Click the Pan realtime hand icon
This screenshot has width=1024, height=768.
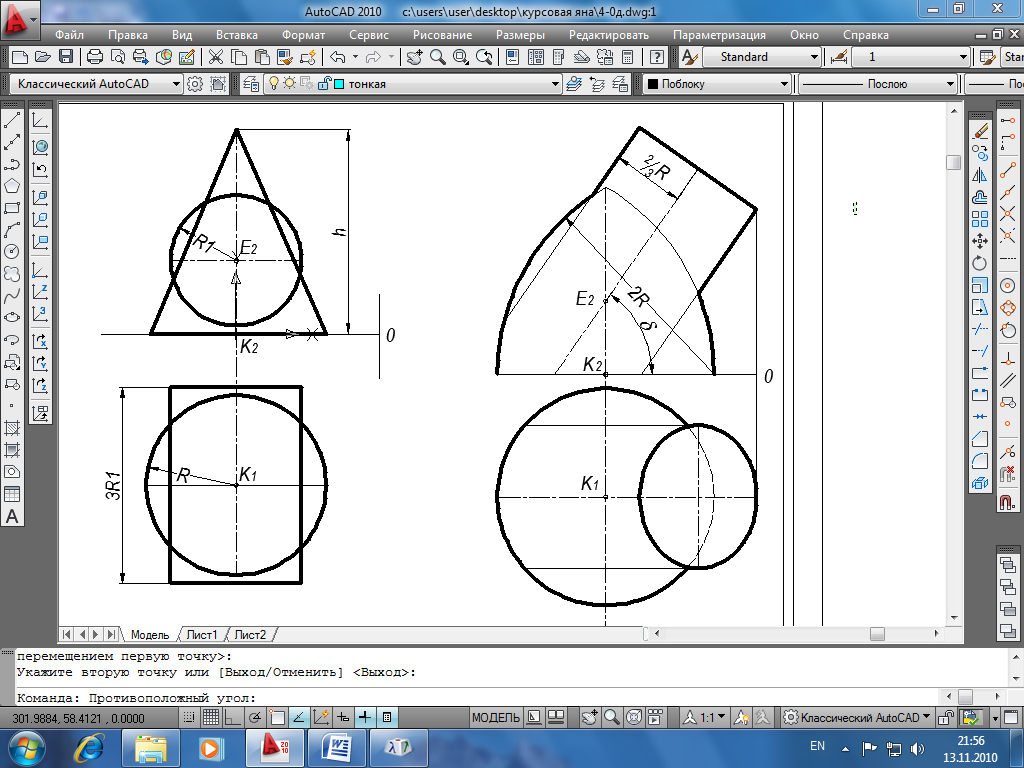point(414,57)
